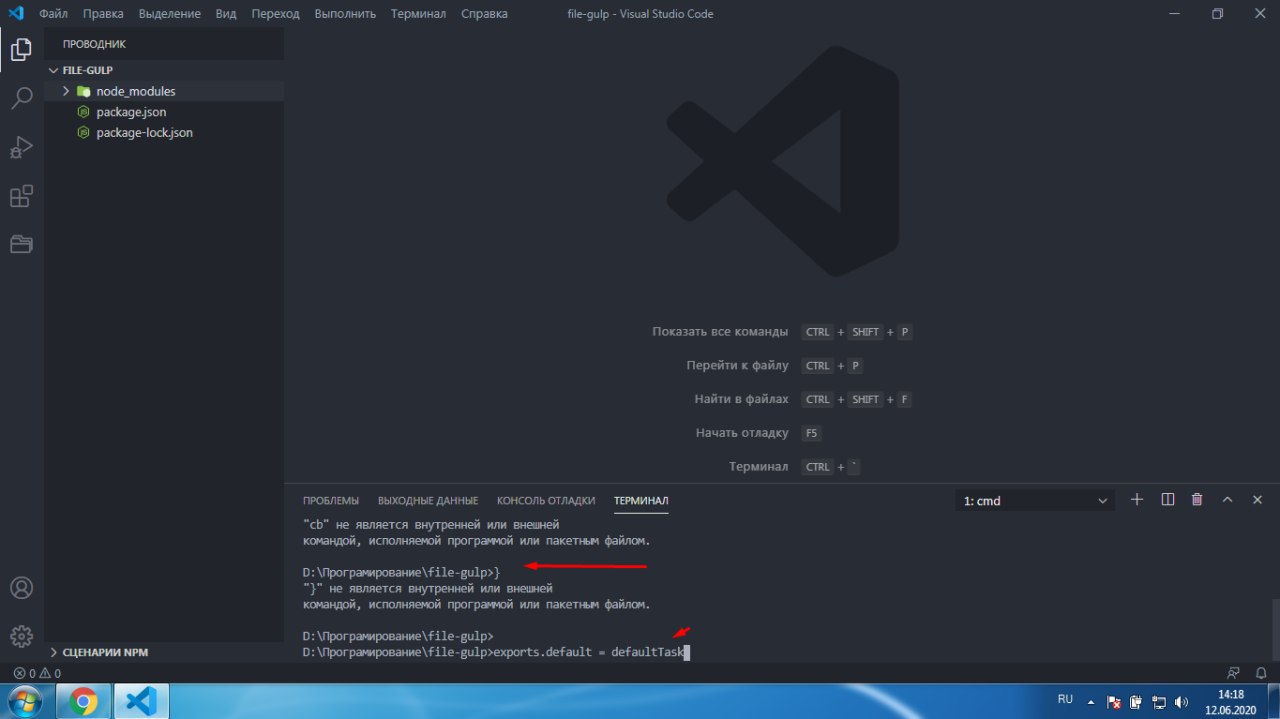Image resolution: width=1280 pixels, height=719 pixels.
Task: Switch to the ПРОБЛЕМЫ tab
Action: [331, 500]
